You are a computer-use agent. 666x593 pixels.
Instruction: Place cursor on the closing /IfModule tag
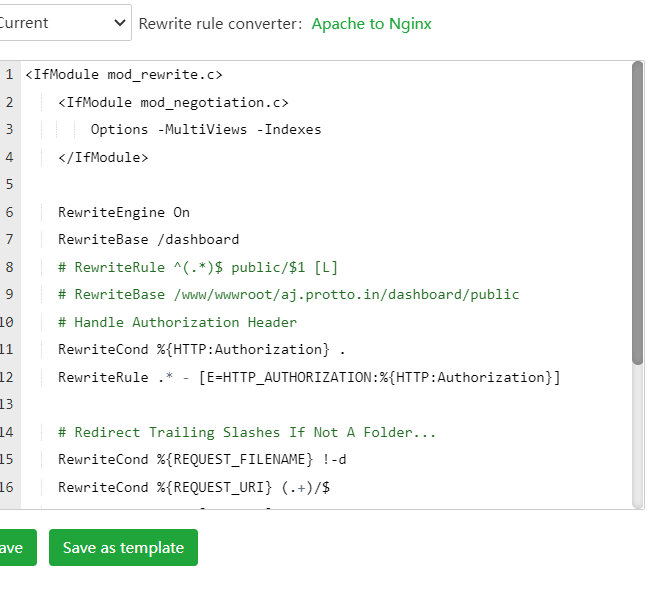[x=103, y=157]
